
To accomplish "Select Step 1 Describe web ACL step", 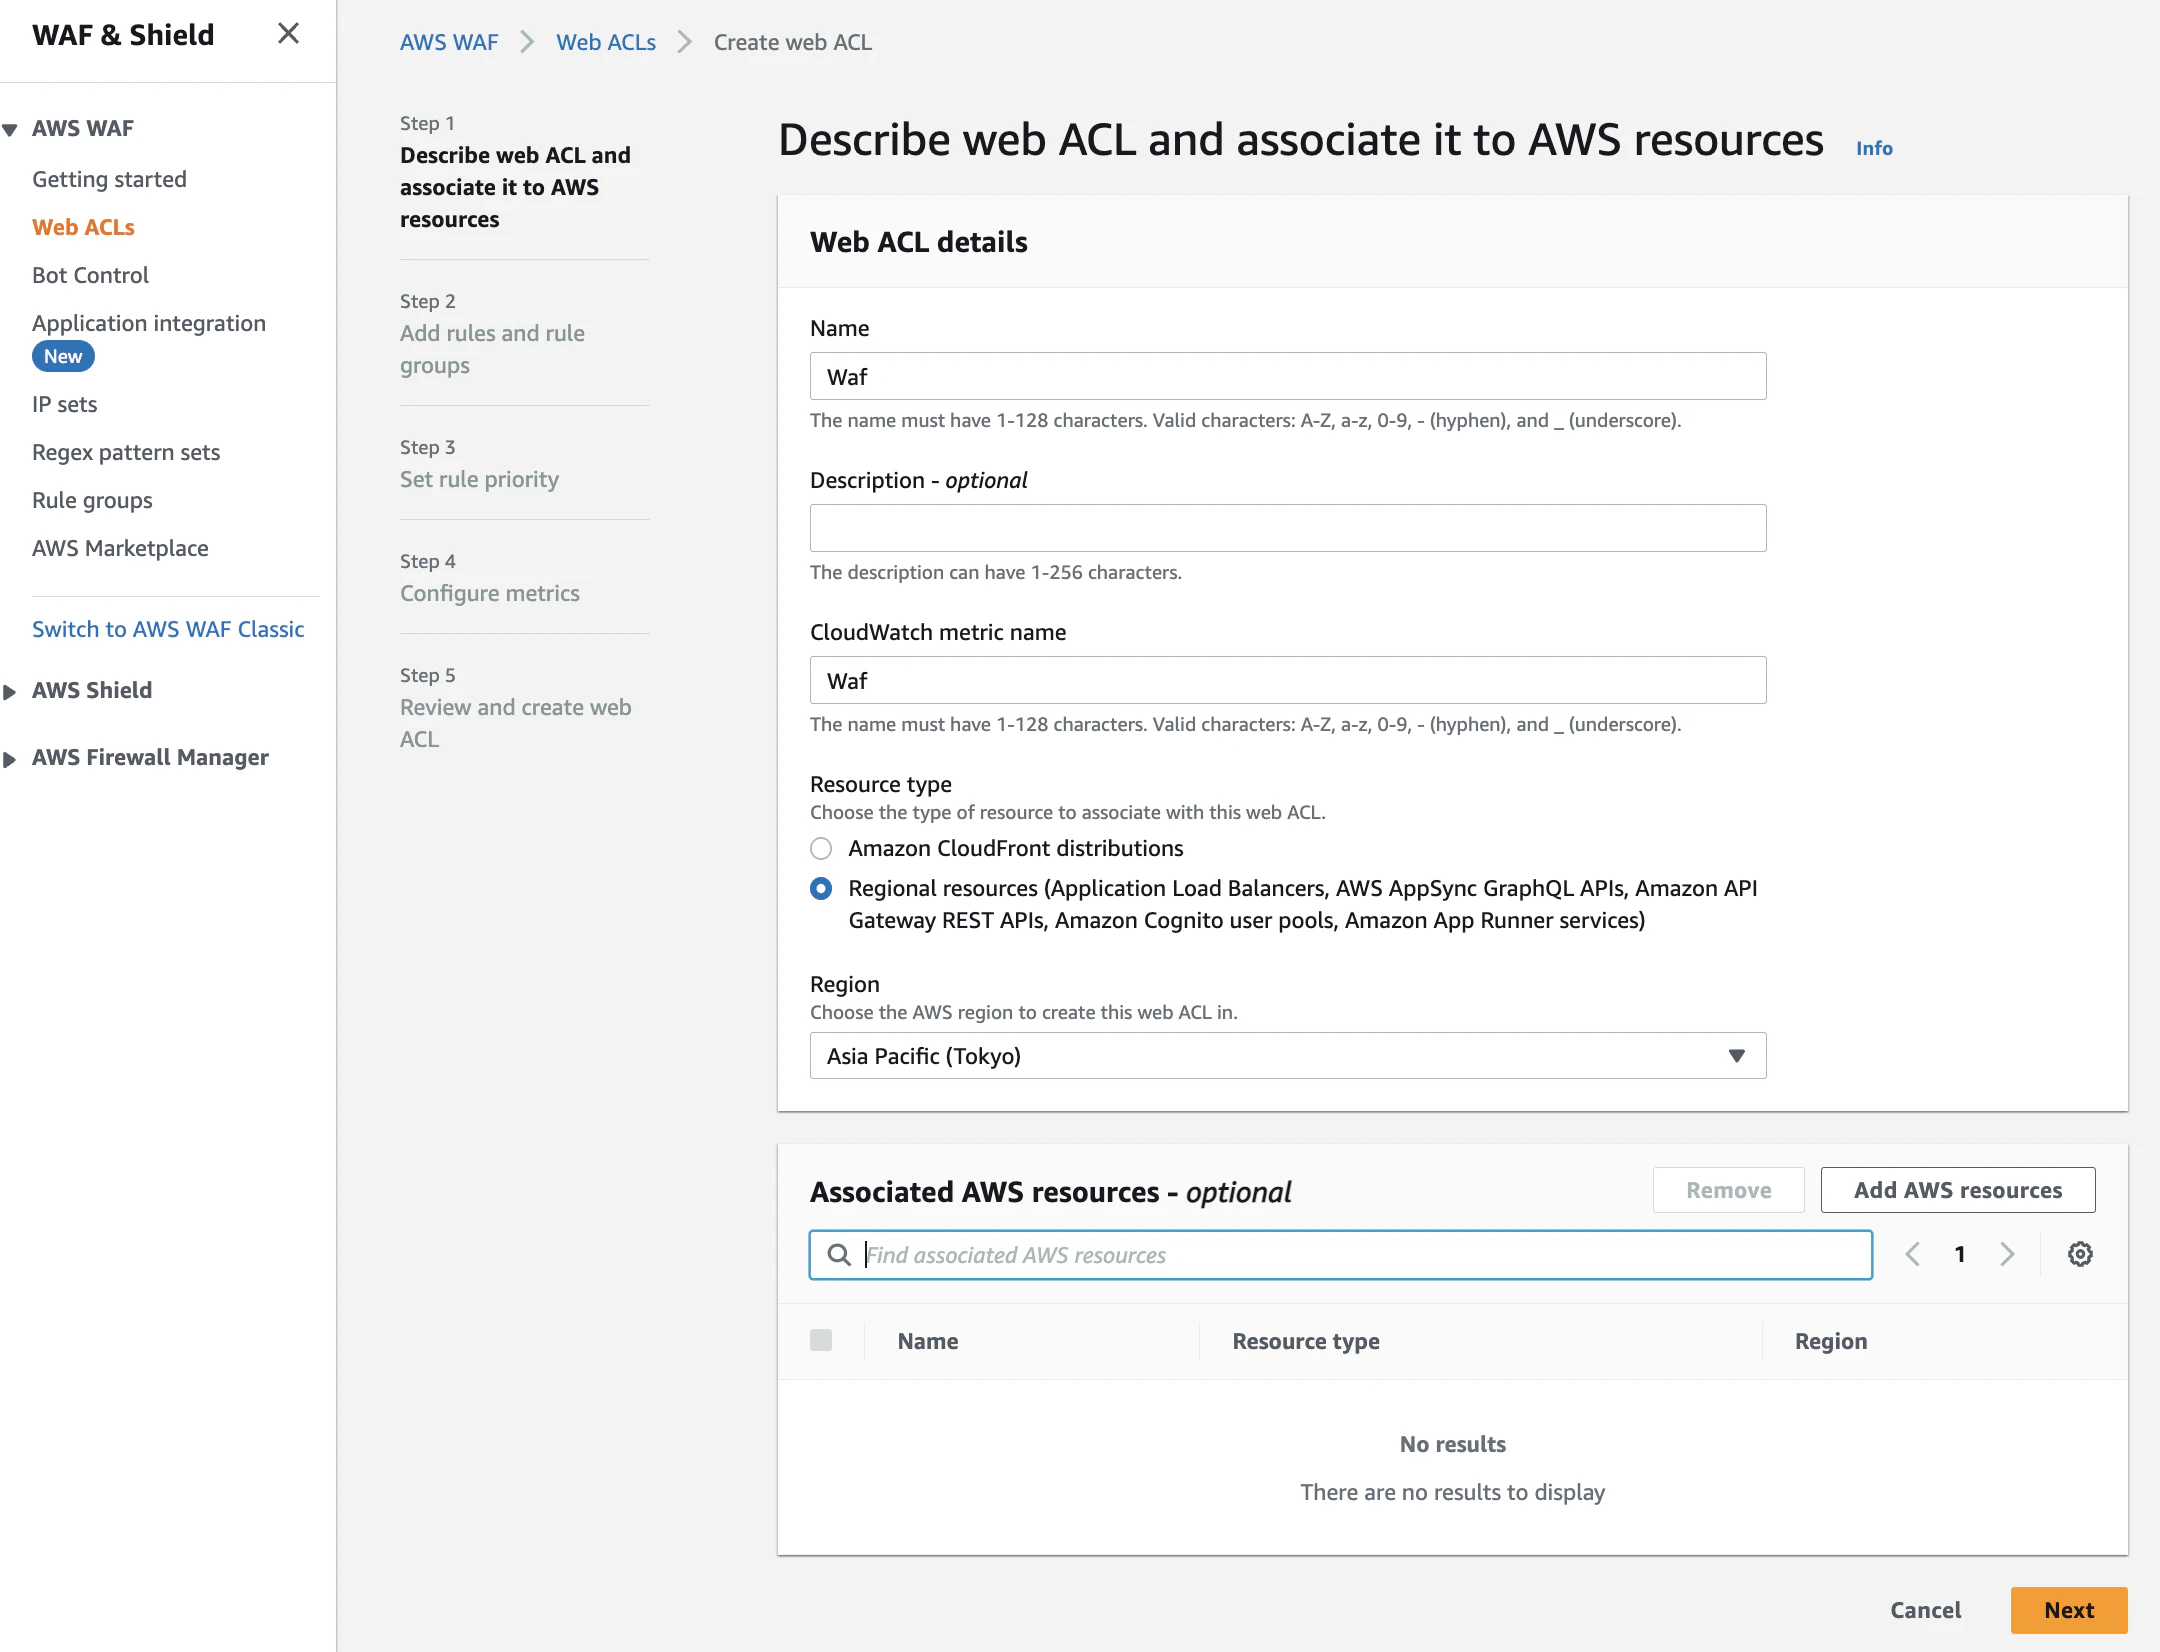I will (x=515, y=187).
